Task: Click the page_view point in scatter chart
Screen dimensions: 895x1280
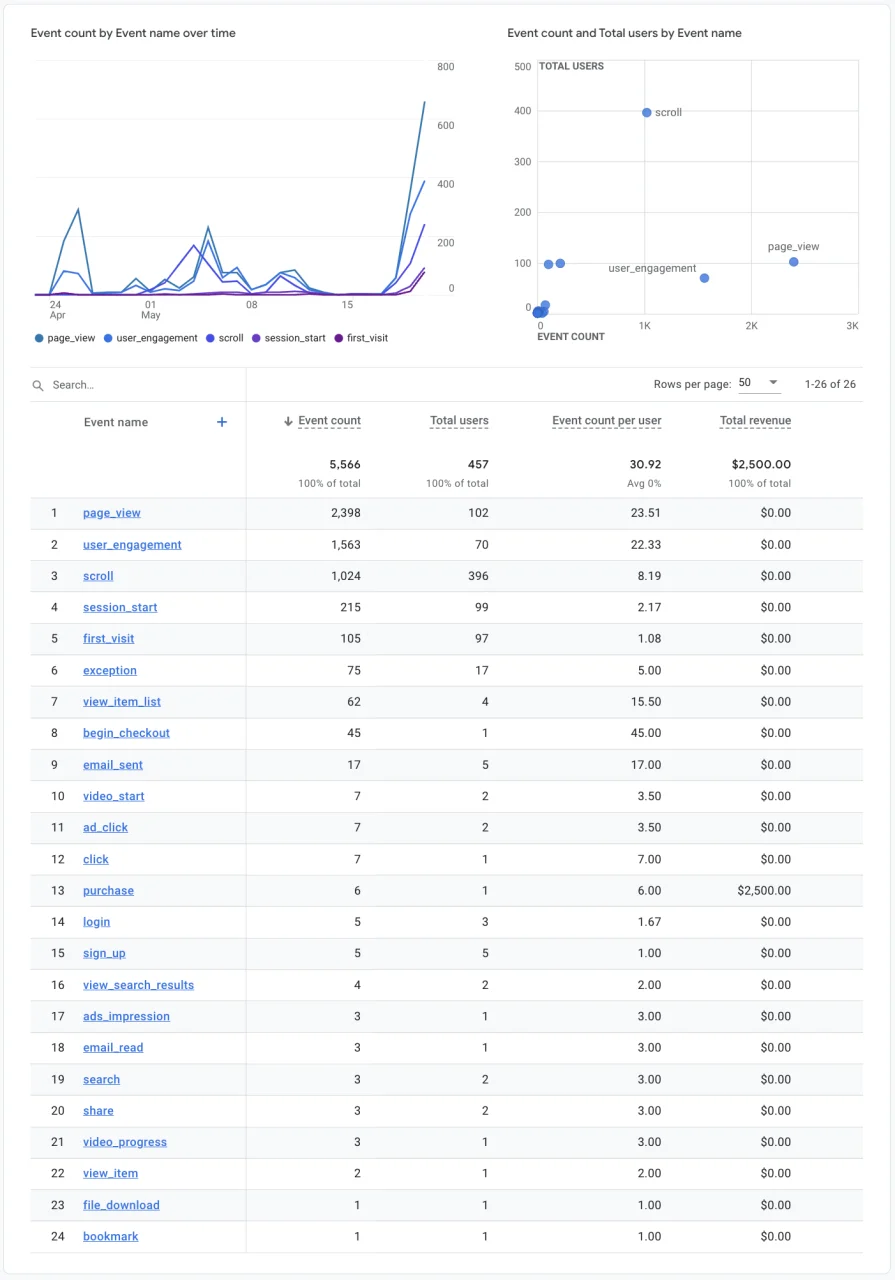Action: pyautogui.click(x=793, y=262)
